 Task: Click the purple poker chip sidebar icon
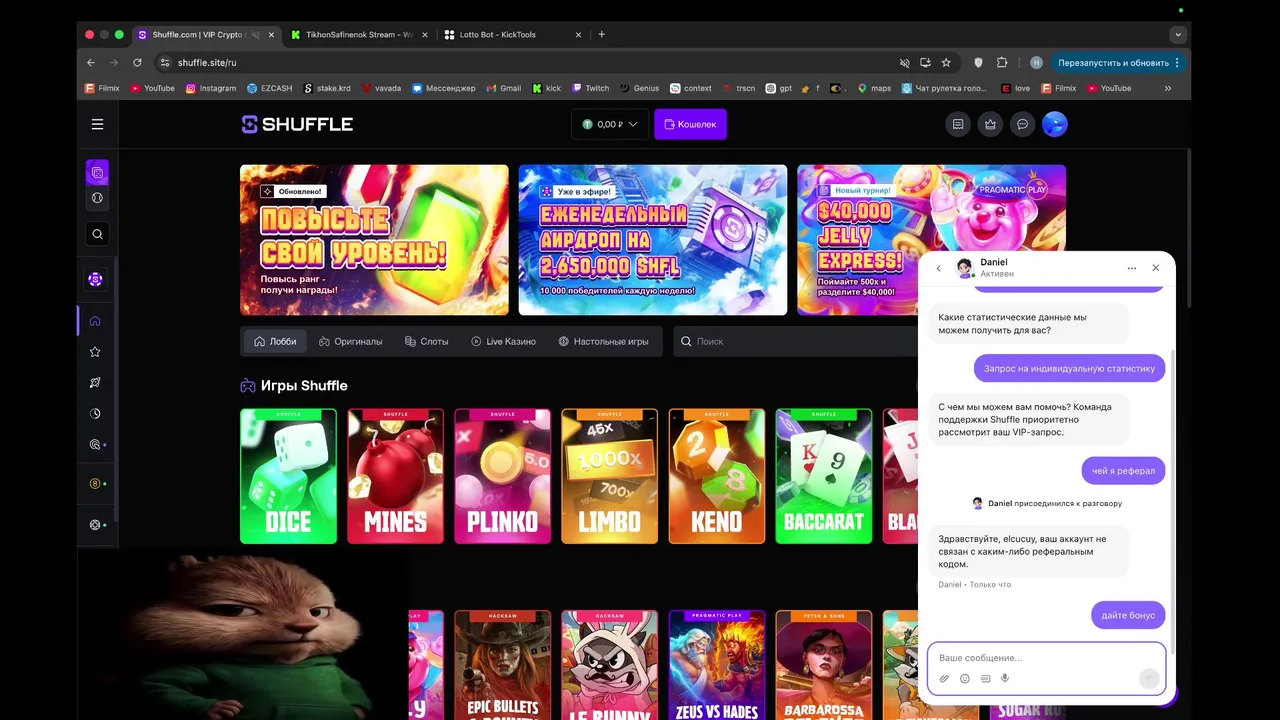pyautogui.click(x=95, y=279)
